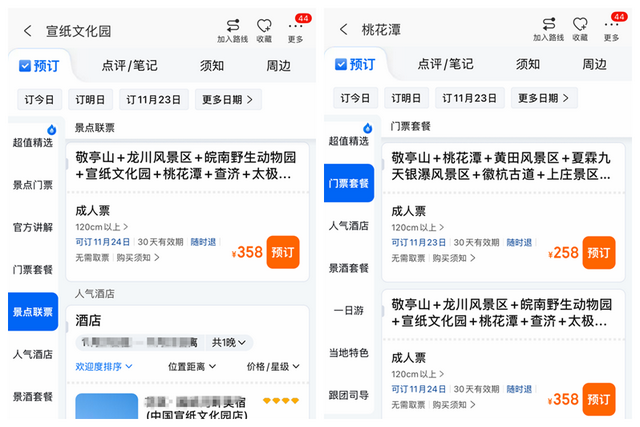Choose 订明日 on 桃花潭 page
The height and width of the screenshot is (427, 640).
(406, 98)
